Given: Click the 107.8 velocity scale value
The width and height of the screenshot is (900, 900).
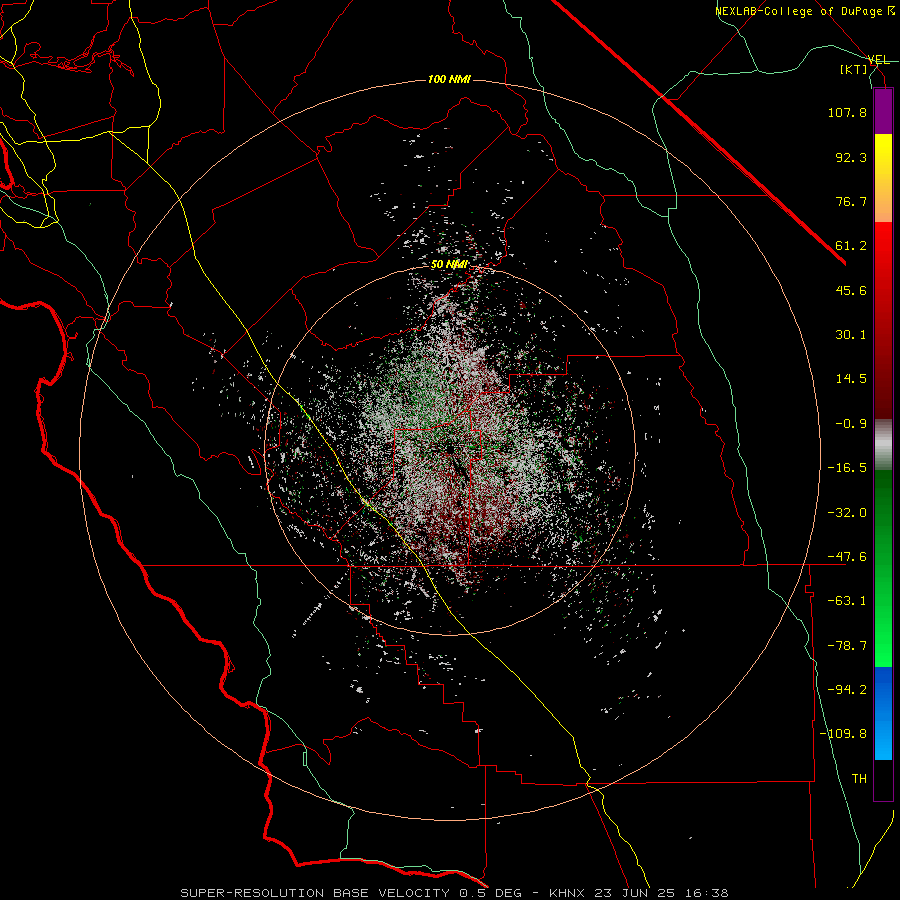Looking at the screenshot, I should click(x=847, y=112).
